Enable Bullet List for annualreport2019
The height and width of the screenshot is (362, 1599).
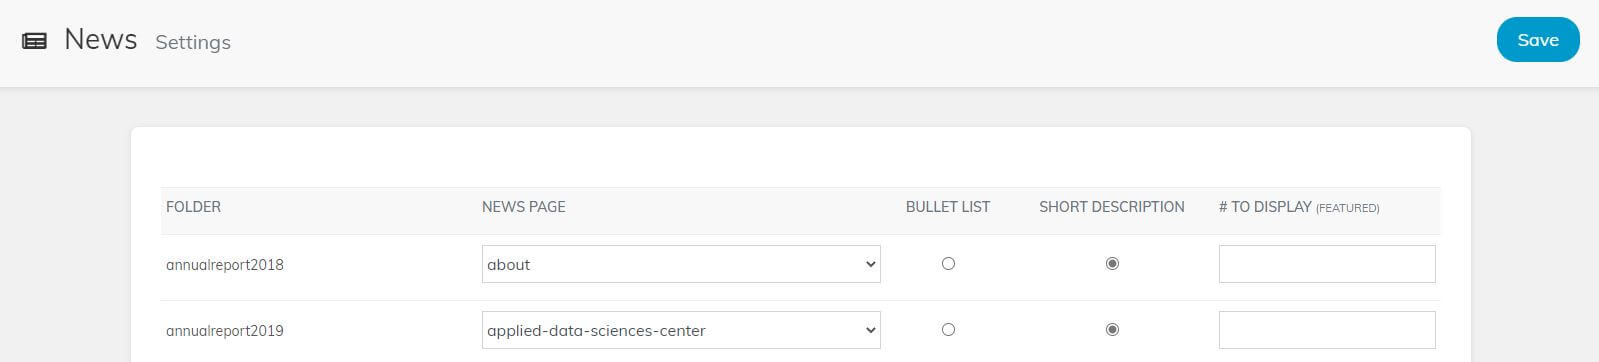coord(948,330)
